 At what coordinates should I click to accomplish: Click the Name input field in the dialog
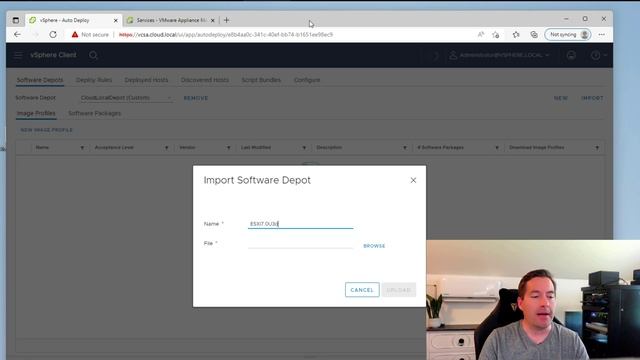click(300, 224)
